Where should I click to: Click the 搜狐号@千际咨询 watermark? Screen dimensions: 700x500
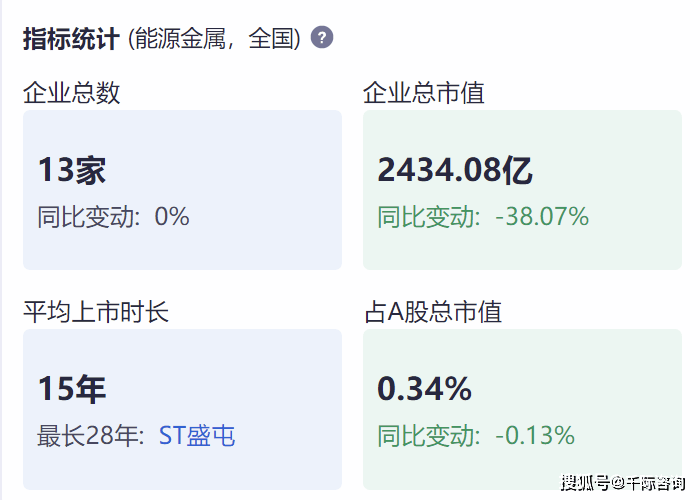tap(623, 483)
